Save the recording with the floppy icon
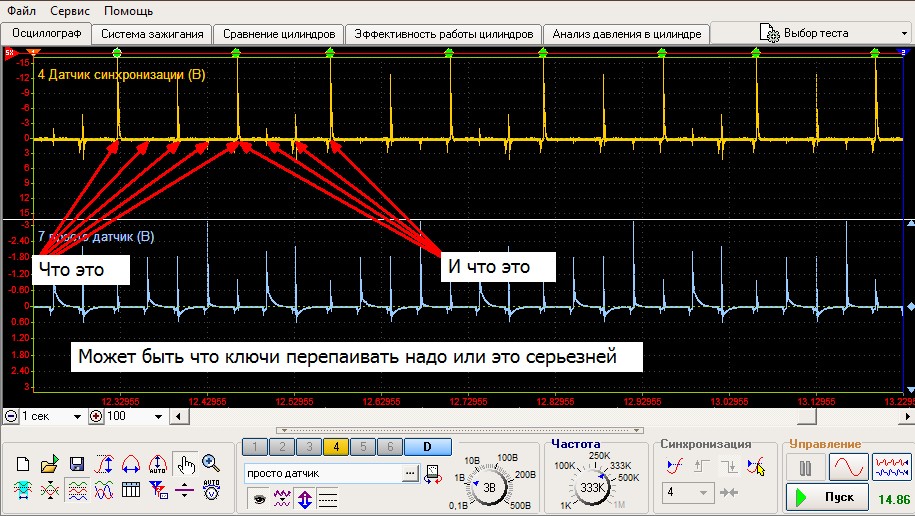 point(76,464)
